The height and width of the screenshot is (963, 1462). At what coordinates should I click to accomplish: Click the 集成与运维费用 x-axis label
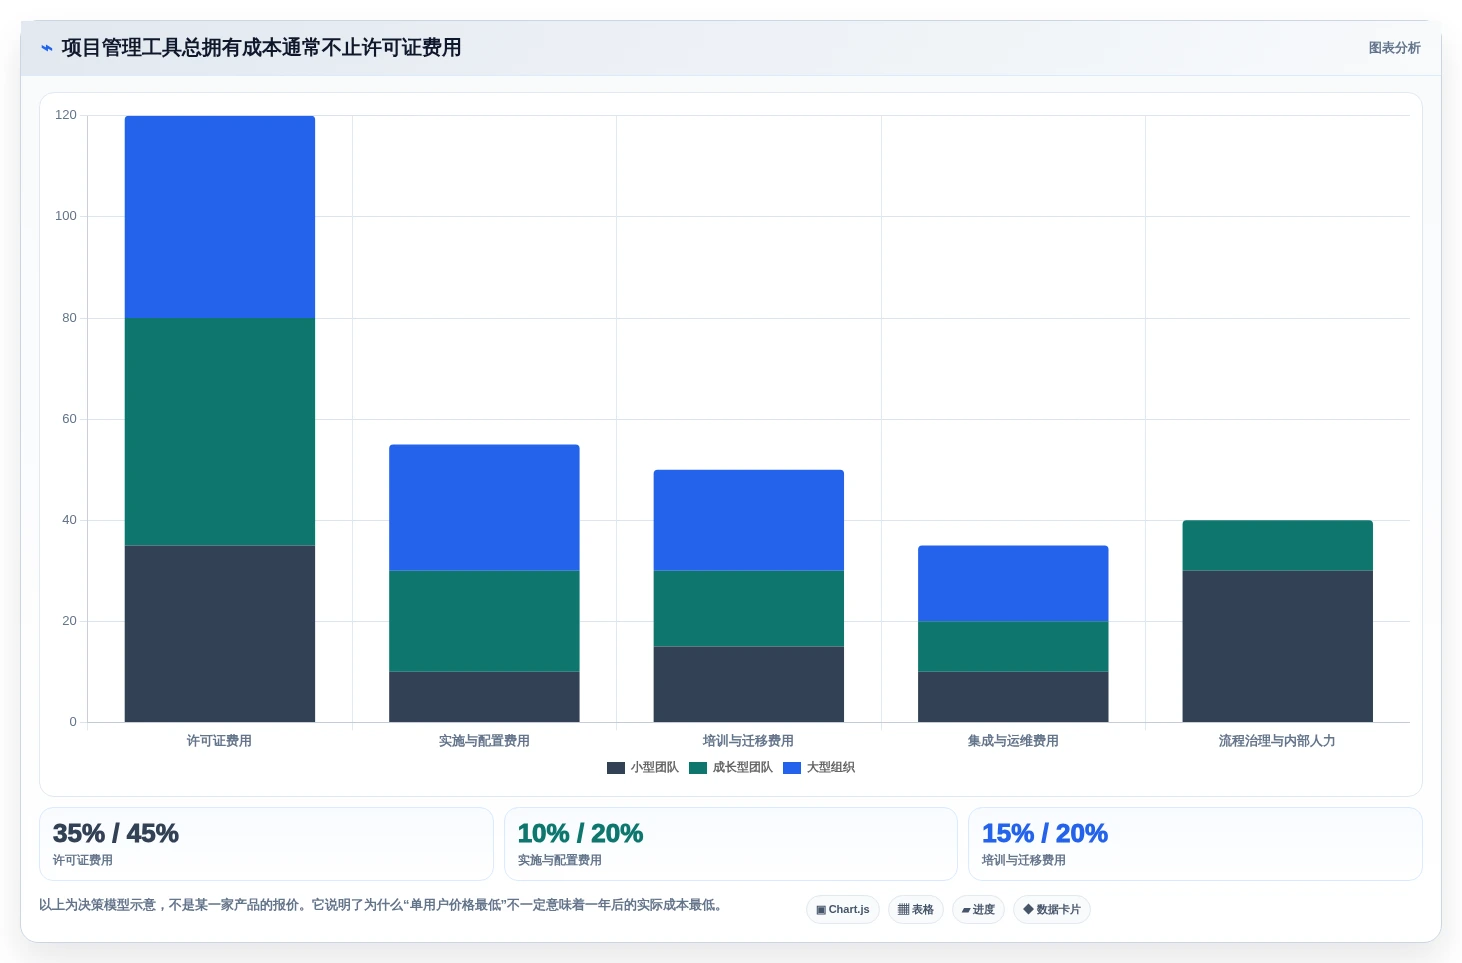click(1013, 741)
